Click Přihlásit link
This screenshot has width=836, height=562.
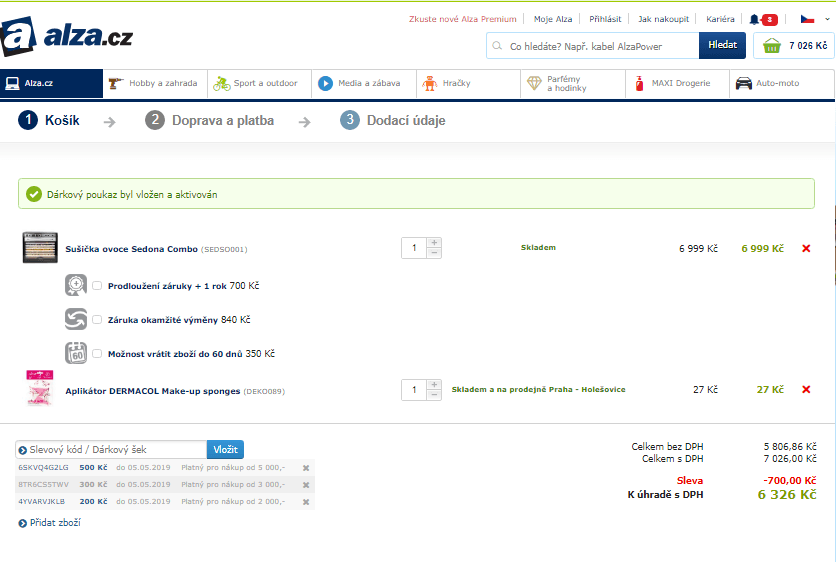pos(605,19)
